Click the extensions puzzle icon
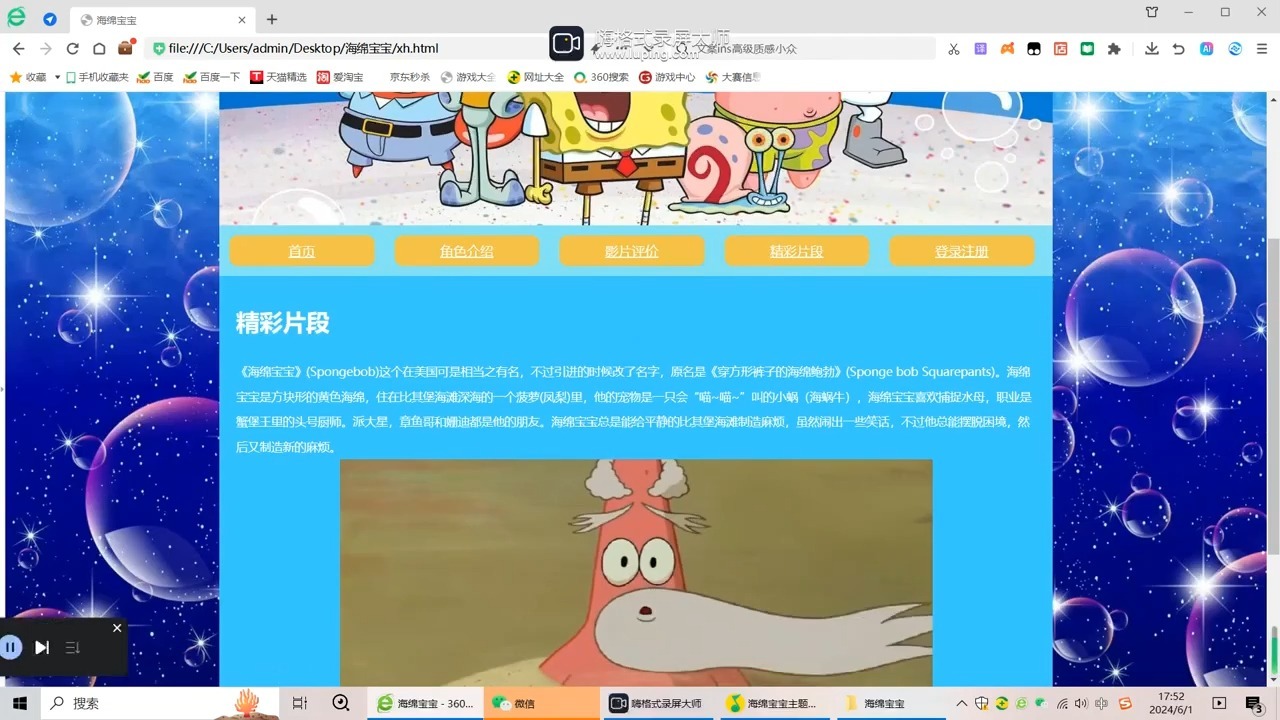The width and height of the screenshot is (1280, 720). (x=1115, y=48)
